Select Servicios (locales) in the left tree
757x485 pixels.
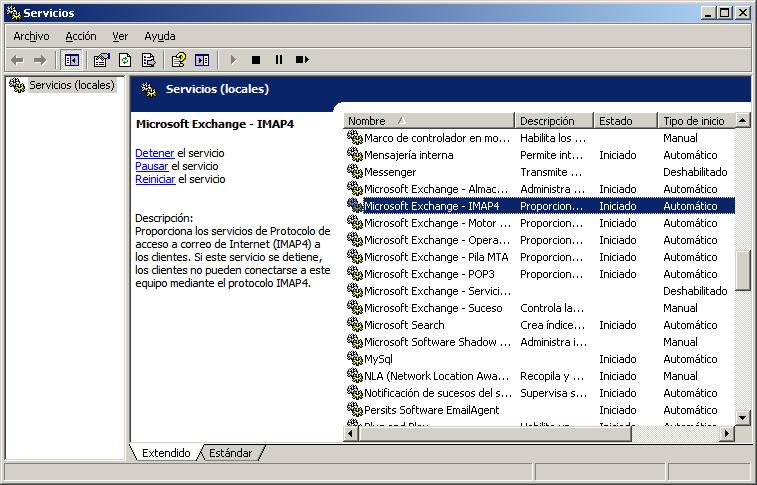tap(70, 86)
